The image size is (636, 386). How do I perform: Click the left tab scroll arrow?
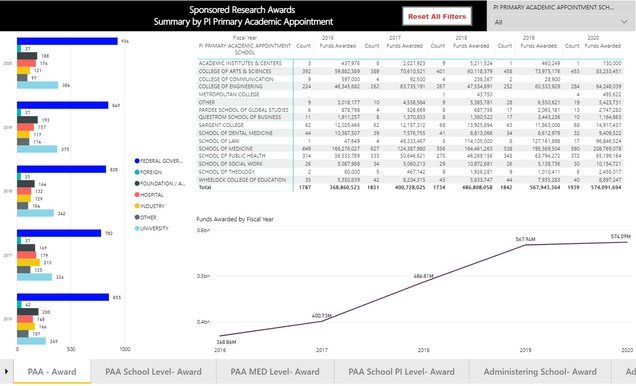point(6,371)
